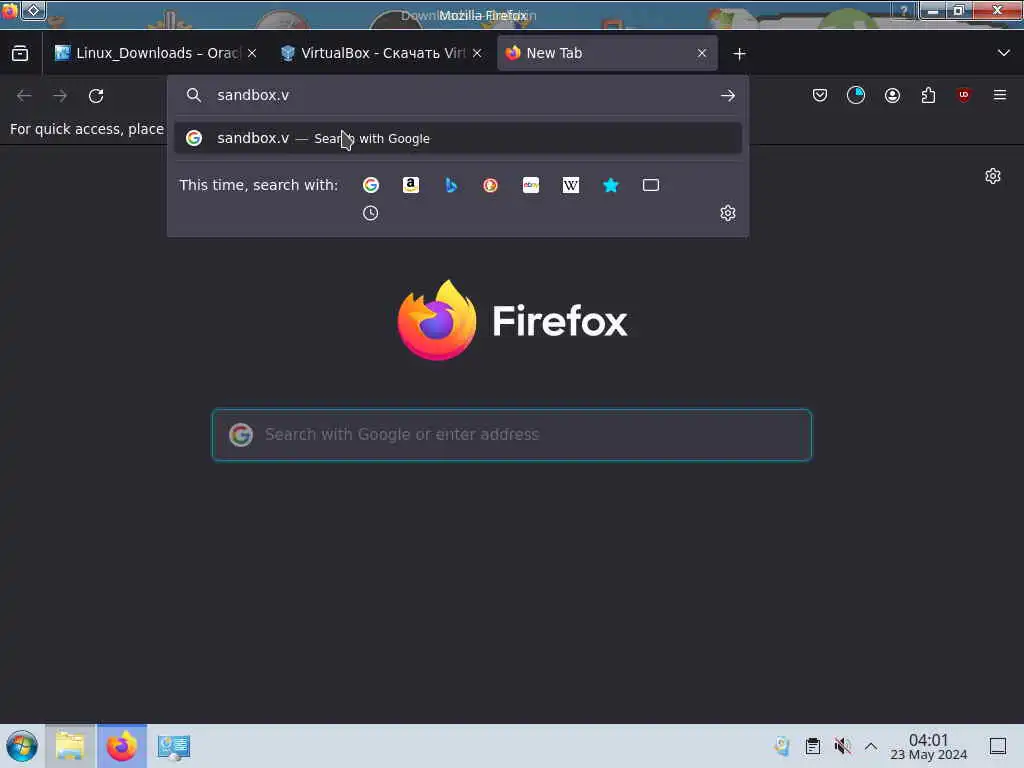
Task: Search this time with eBay
Action: 531,185
